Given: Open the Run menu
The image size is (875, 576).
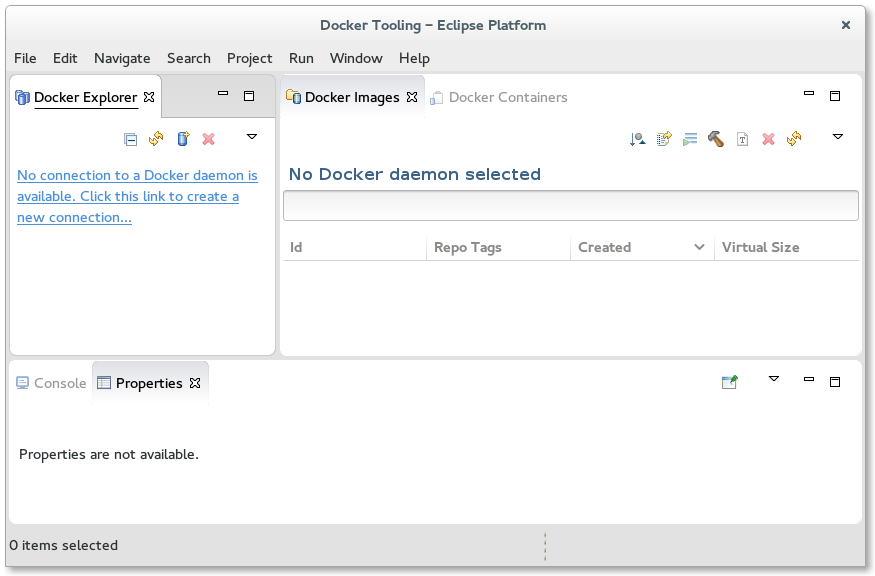Looking at the screenshot, I should click(x=301, y=58).
